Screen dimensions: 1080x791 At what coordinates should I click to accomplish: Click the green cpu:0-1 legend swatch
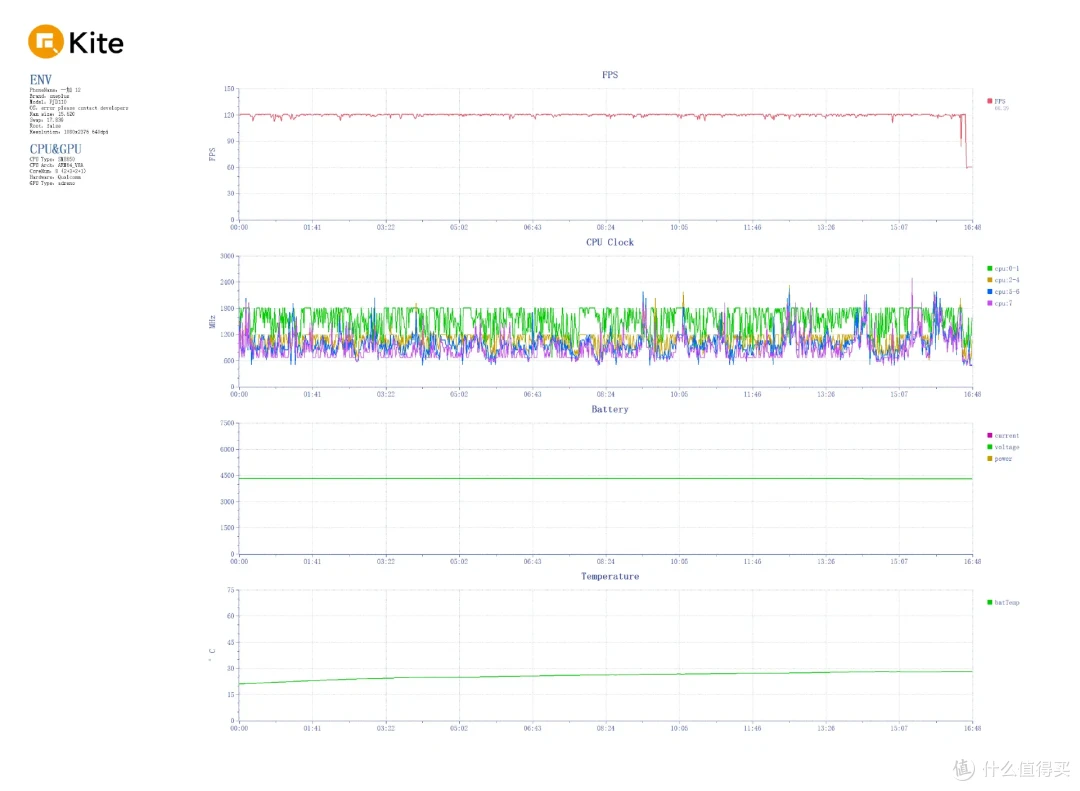990,269
